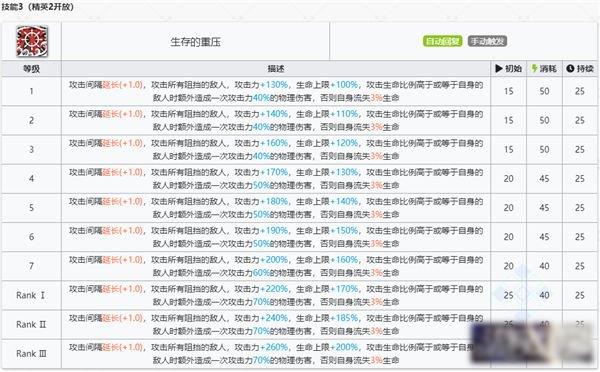This screenshot has width=600, height=372.
Task: Click initial value 15 in level 1 row
Action: (x=509, y=91)
